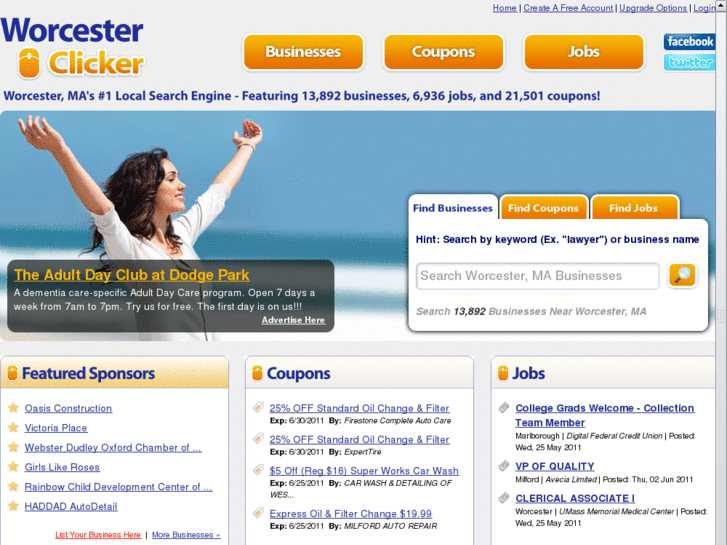The width and height of the screenshot is (727, 545).
Task: Click tag icon next to Super Works Car Wash
Action: click(258, 470)
